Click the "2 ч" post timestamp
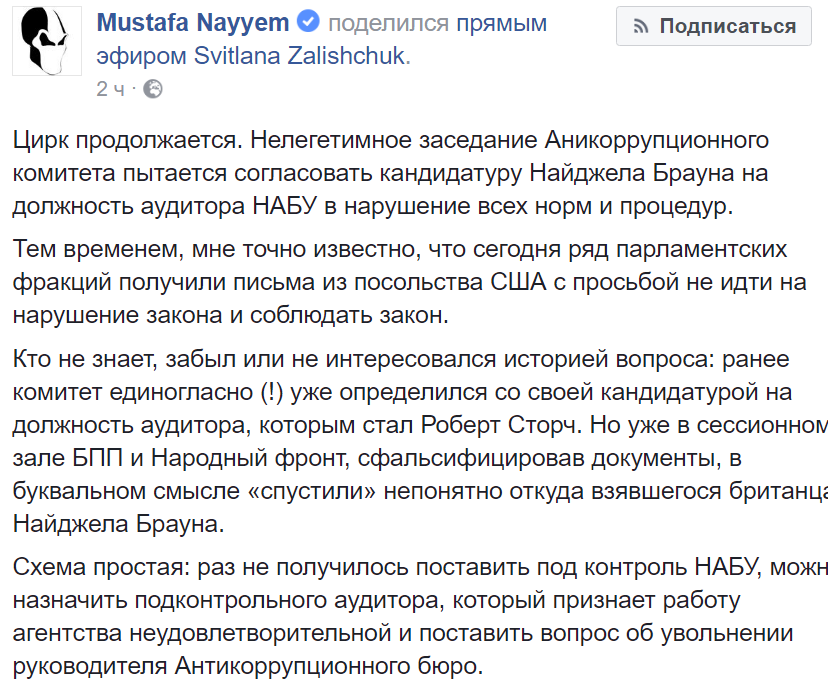Screen dimensions: 828x692 [x=110, y=89]
